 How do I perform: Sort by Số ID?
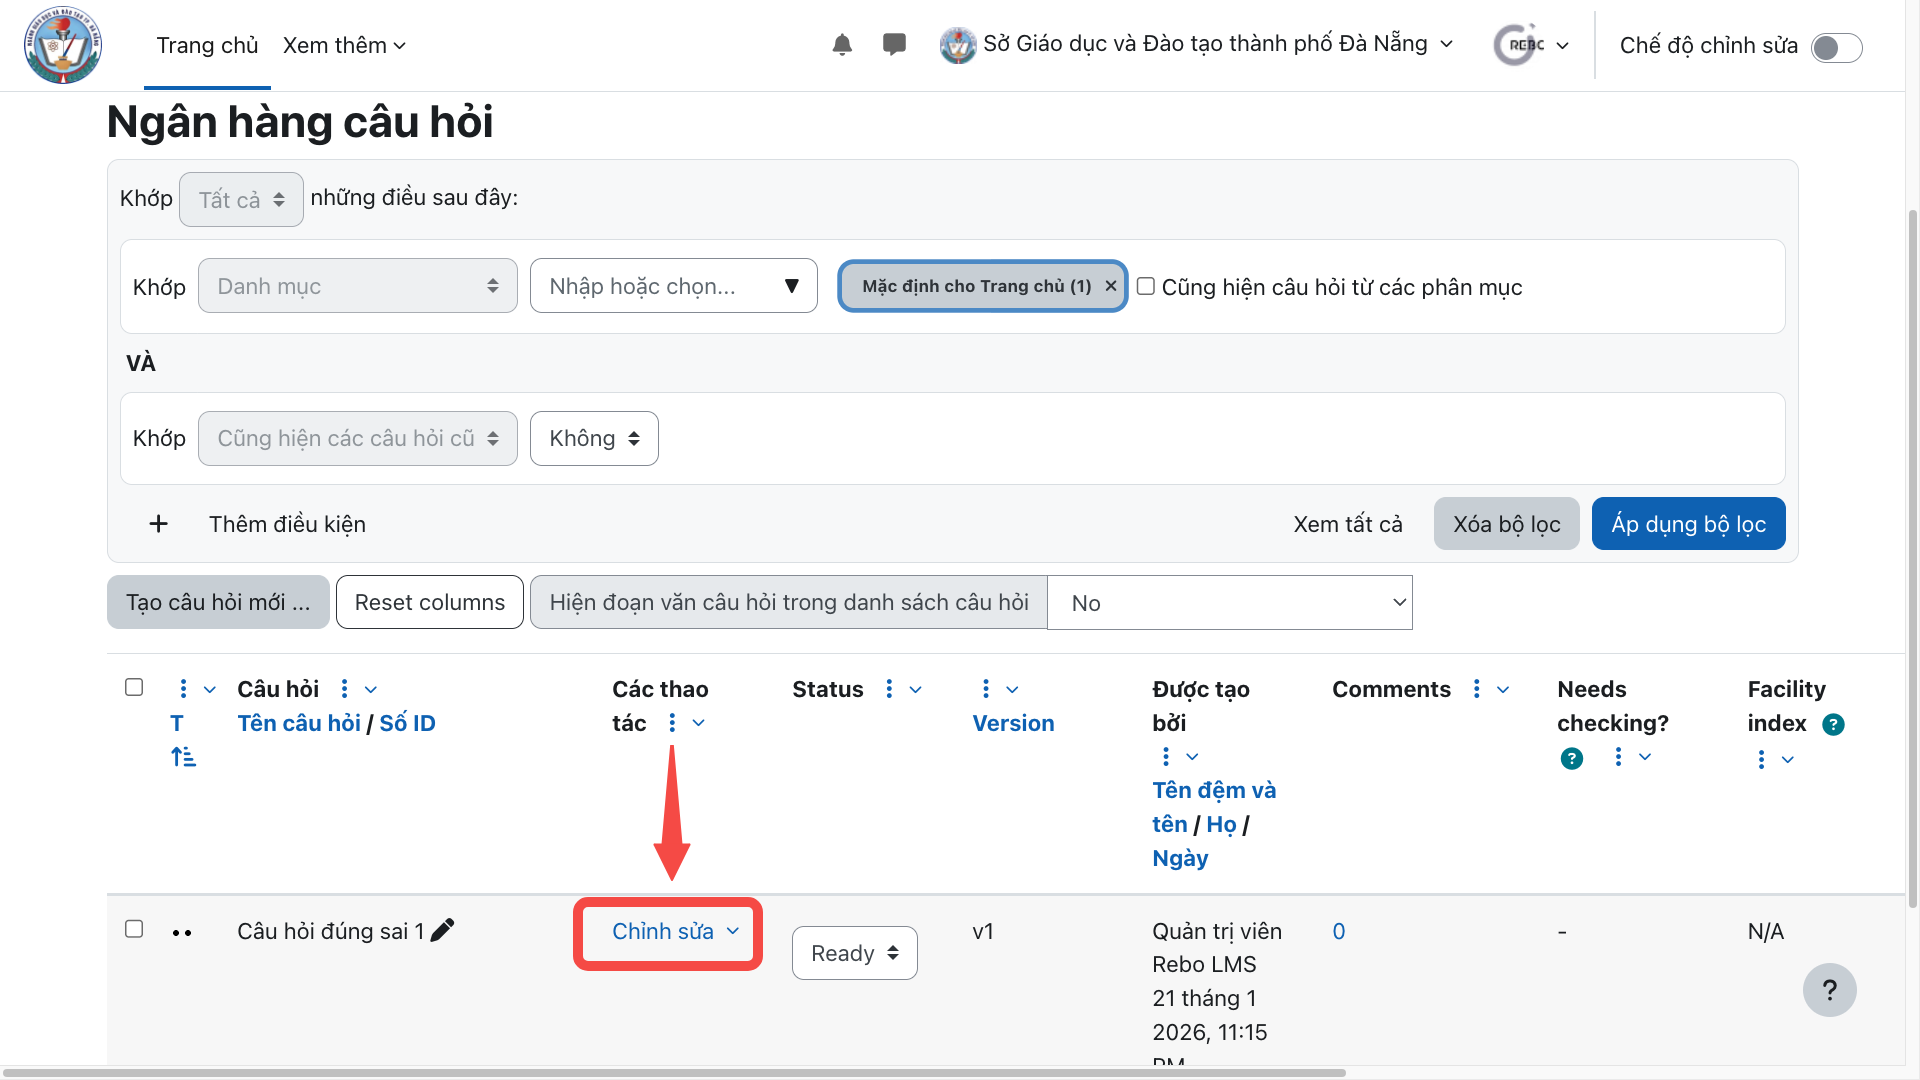[407, 723]
